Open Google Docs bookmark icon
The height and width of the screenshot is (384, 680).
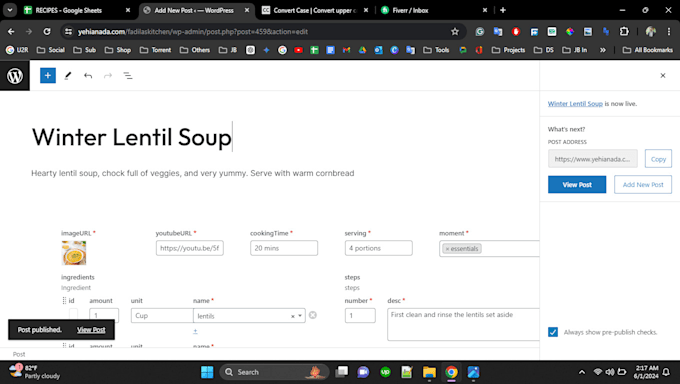pyautogui.click(x=330, y=50)
